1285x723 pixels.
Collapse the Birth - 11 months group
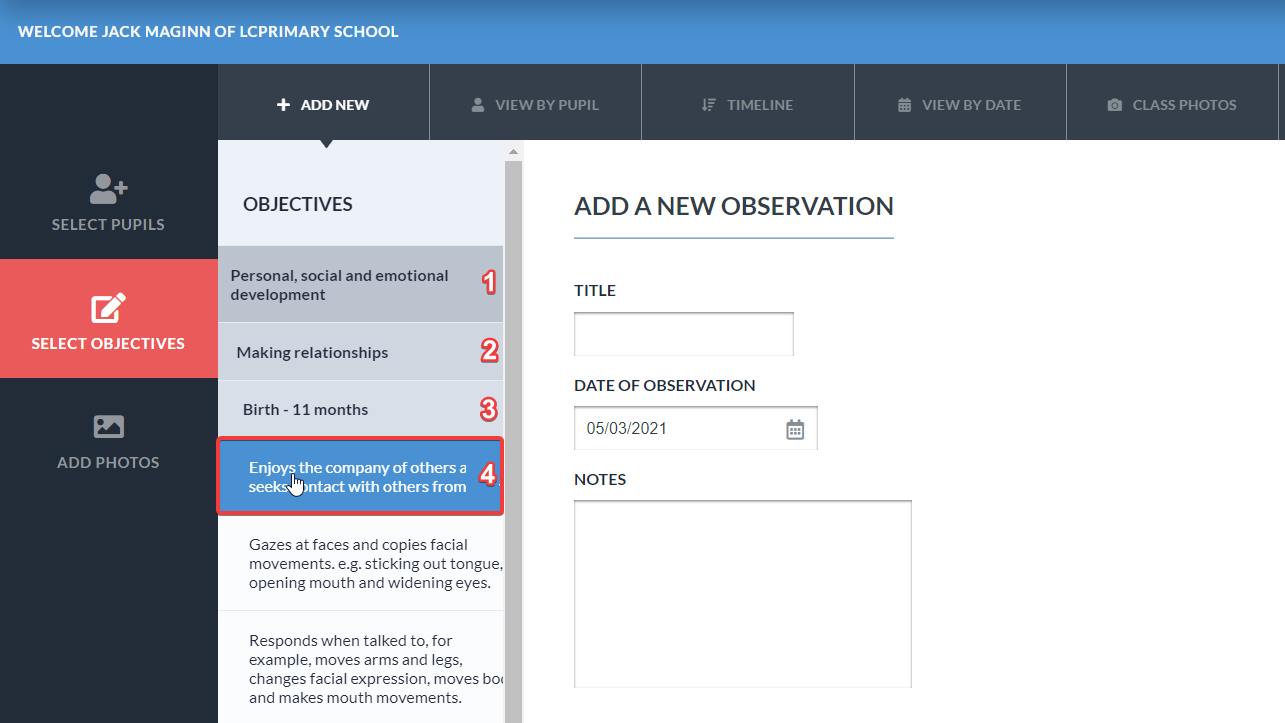point(360,410)
